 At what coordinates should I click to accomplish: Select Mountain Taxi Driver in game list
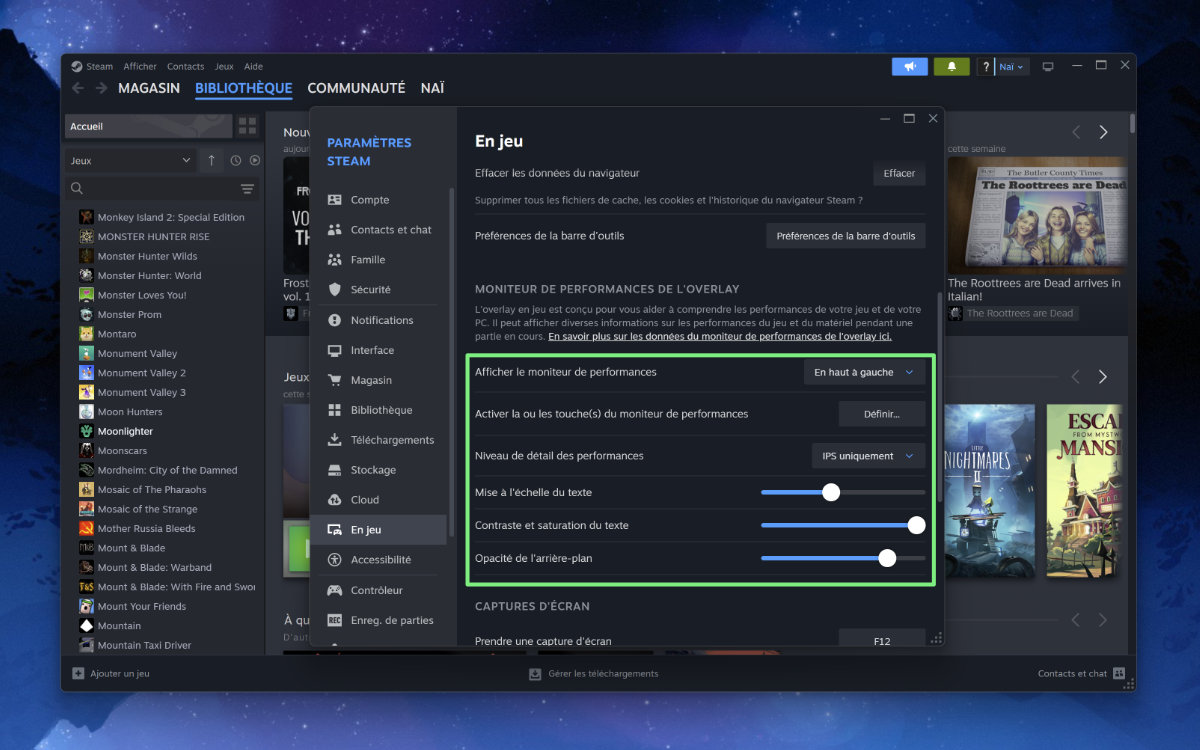click(x=144, y=645)
